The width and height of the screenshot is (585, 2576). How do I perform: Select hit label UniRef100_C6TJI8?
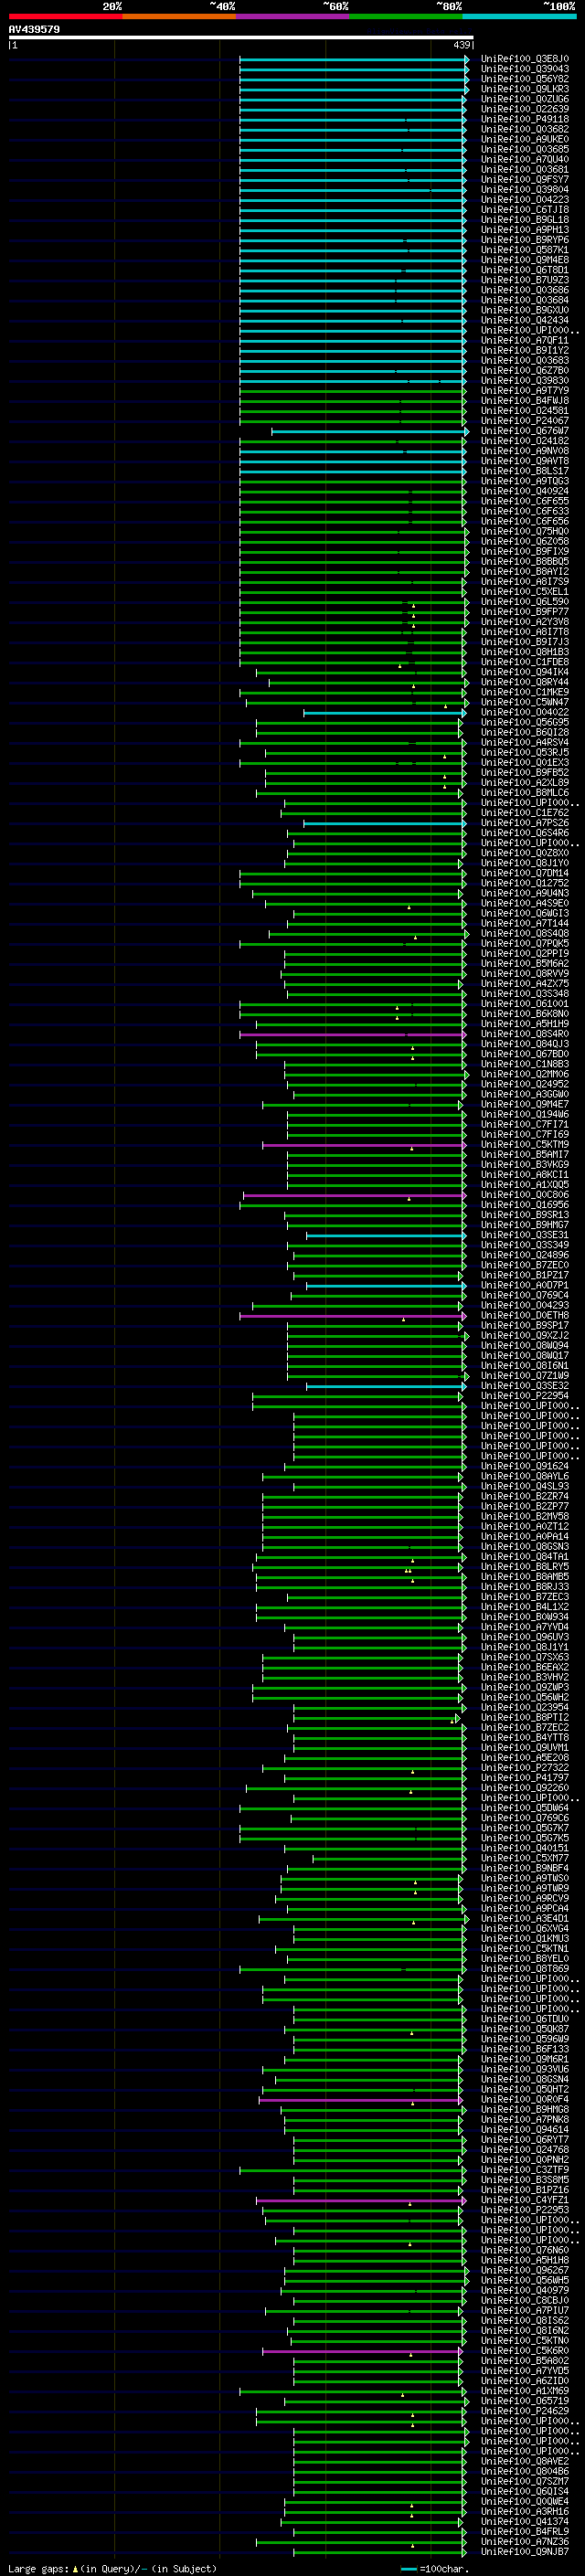(524, 210)
